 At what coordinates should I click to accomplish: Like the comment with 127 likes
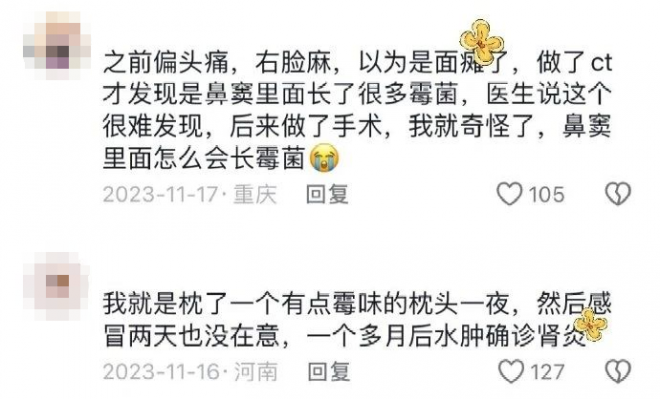tap(511, 371)
